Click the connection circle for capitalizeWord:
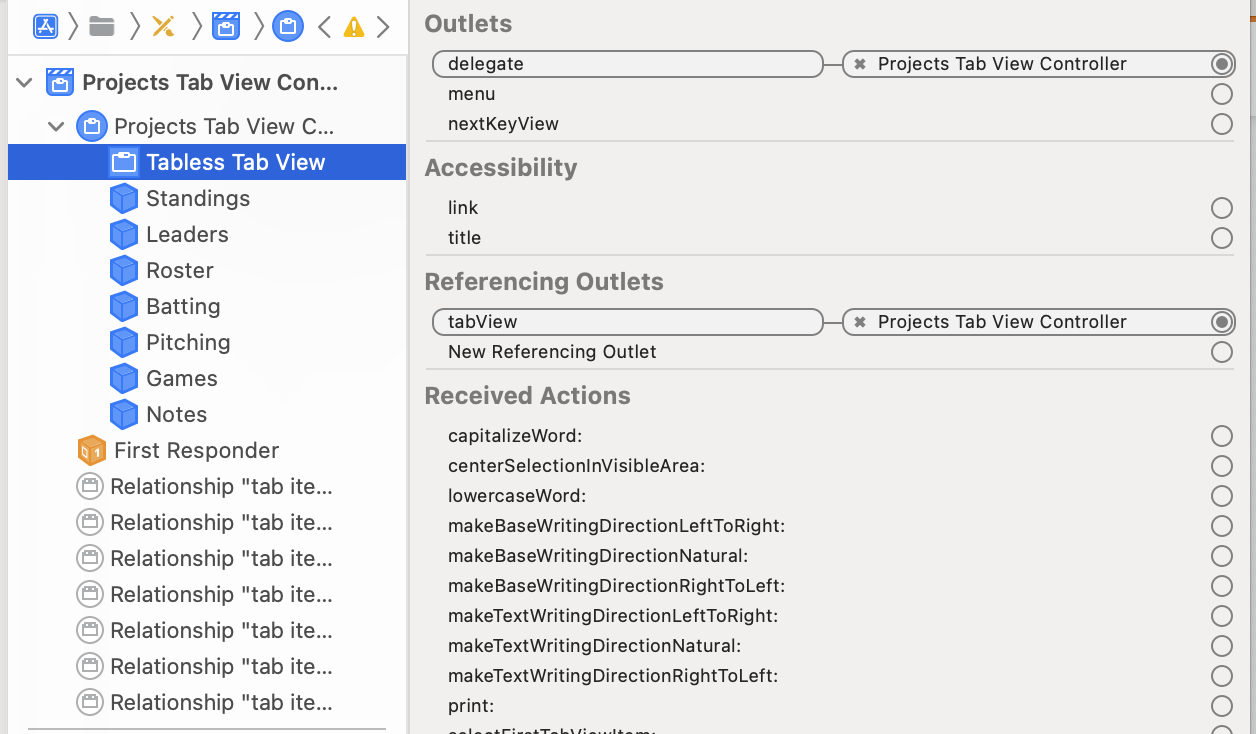 click(x=1221, y=436)
